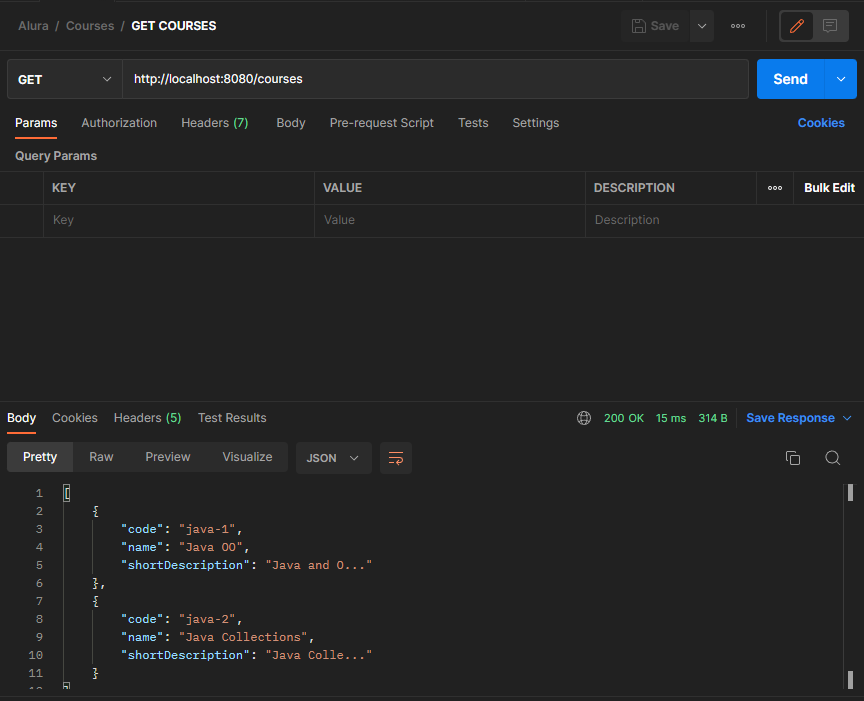Open the Cookies manager

tap(821, 121)
